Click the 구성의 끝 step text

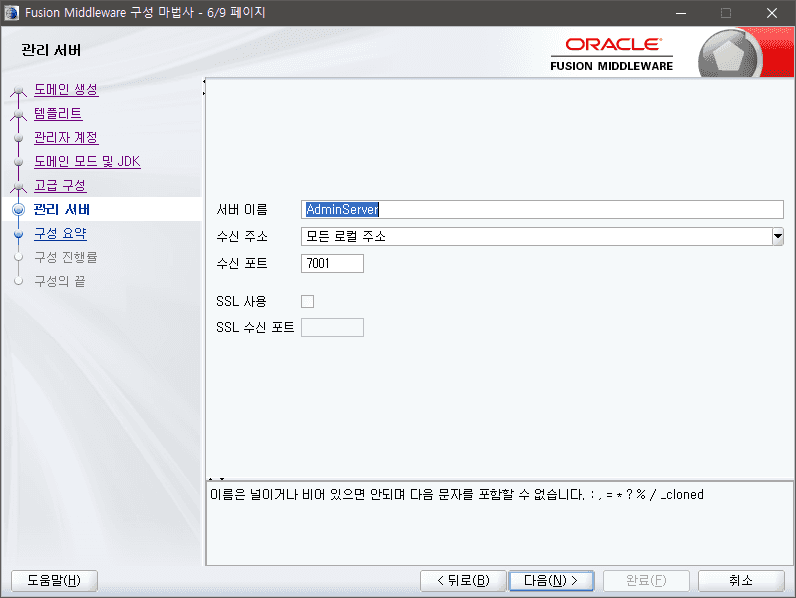click(60, 281)
